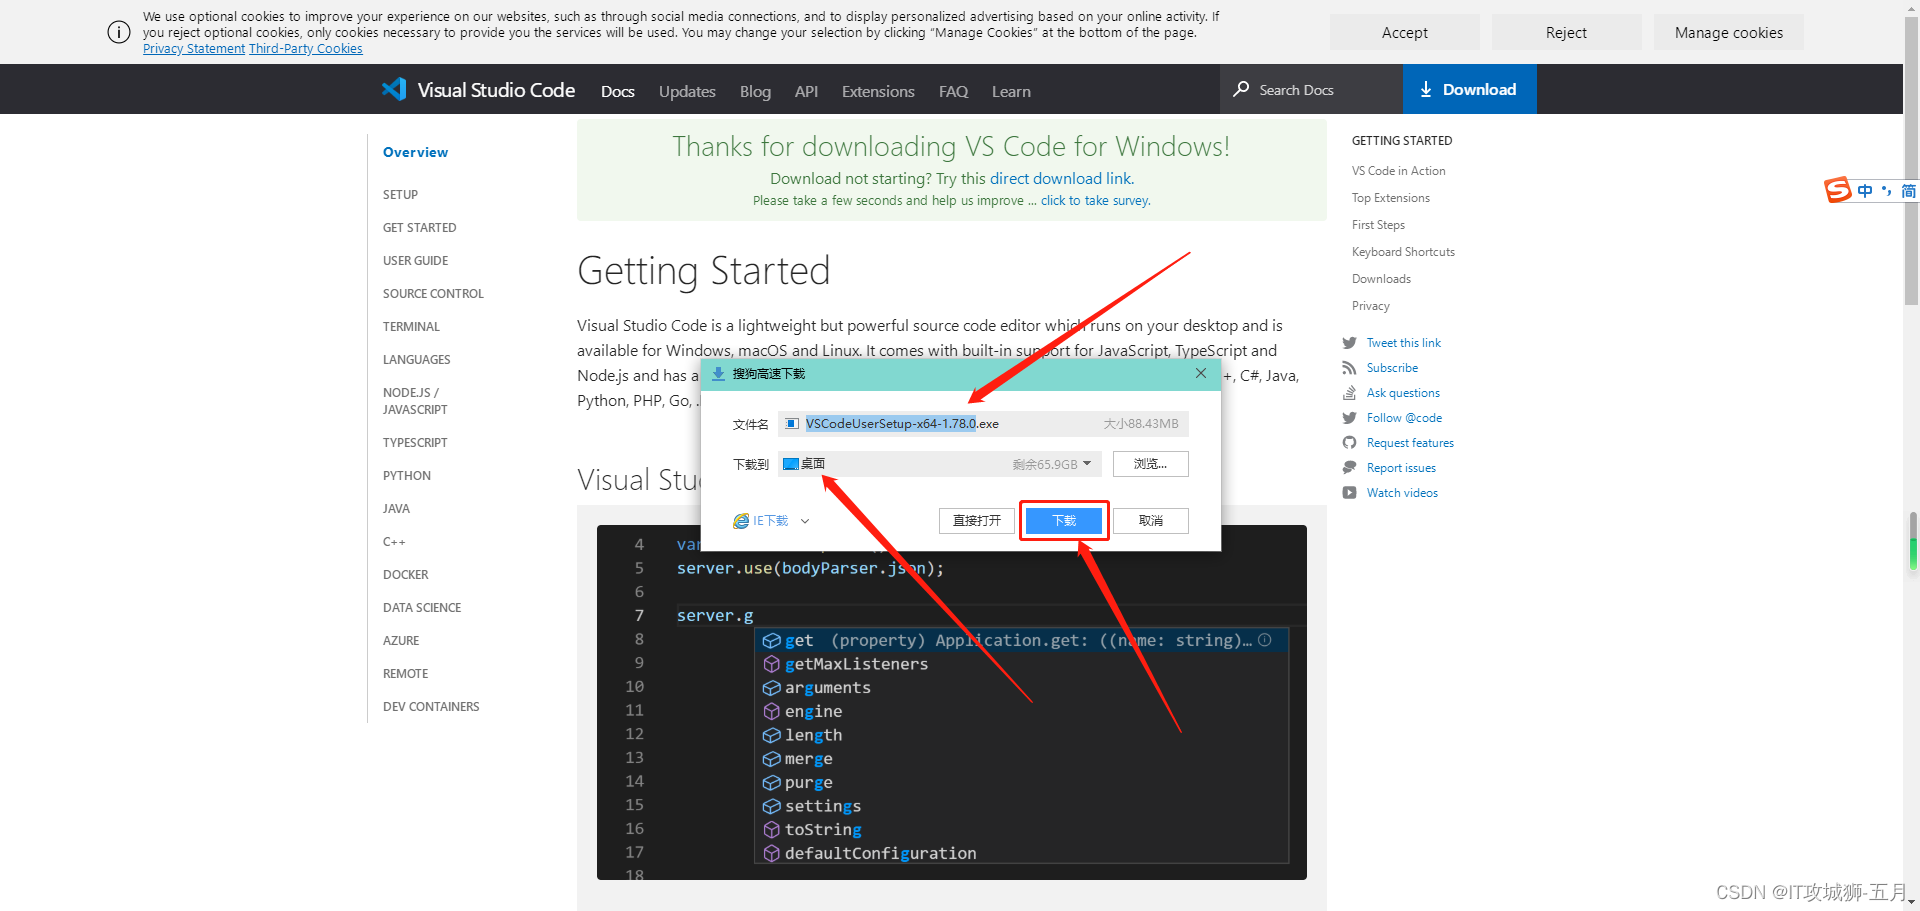1920x911 pixels.
Task: Open SOURCE CONTROL in left sidebar
Action: coord(433,293)
